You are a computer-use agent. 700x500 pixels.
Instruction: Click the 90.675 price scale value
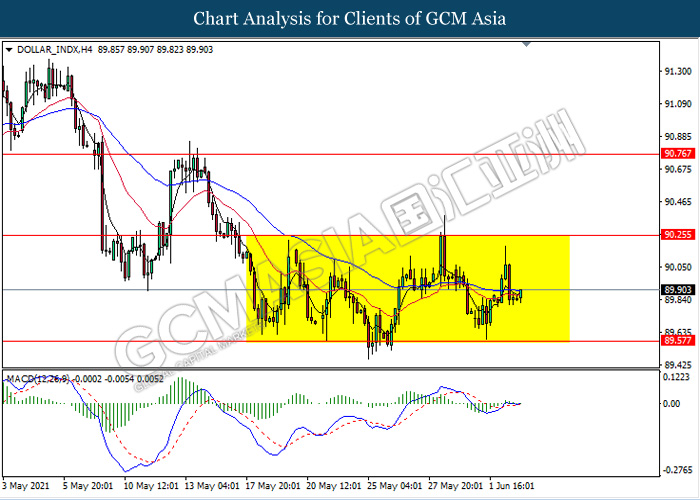[678, 169]
